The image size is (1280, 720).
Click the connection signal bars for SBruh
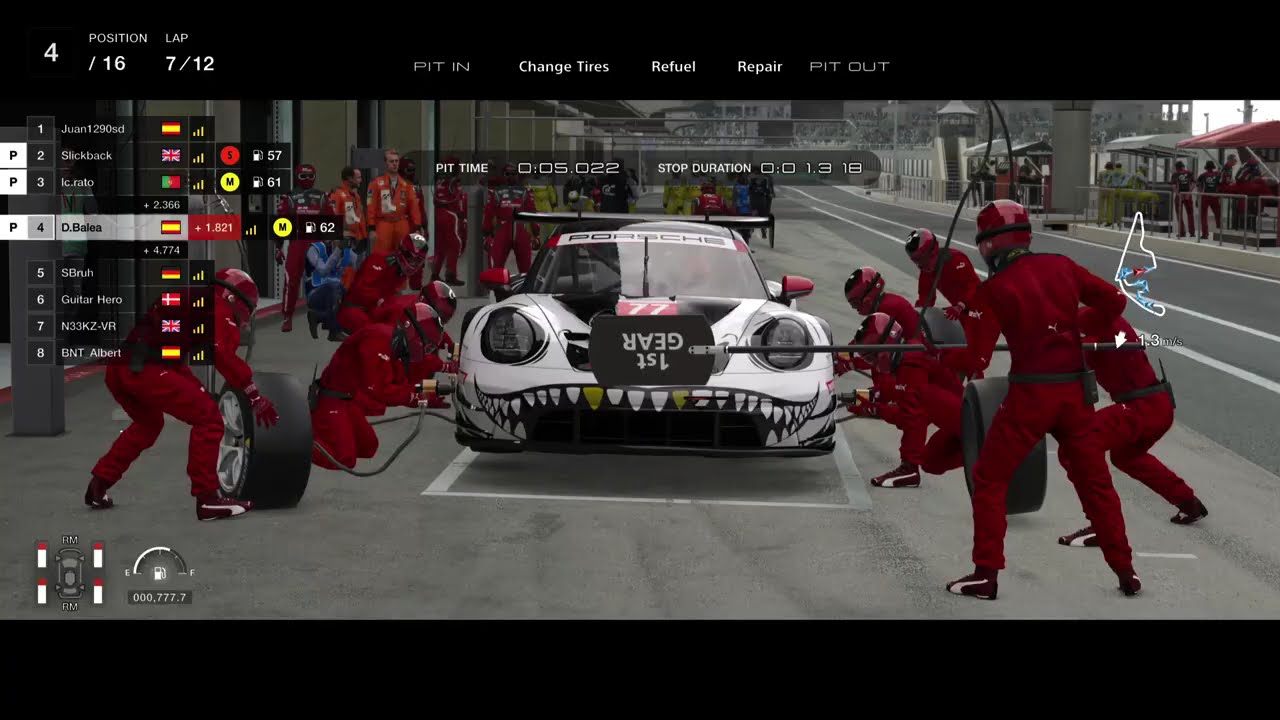198,275
